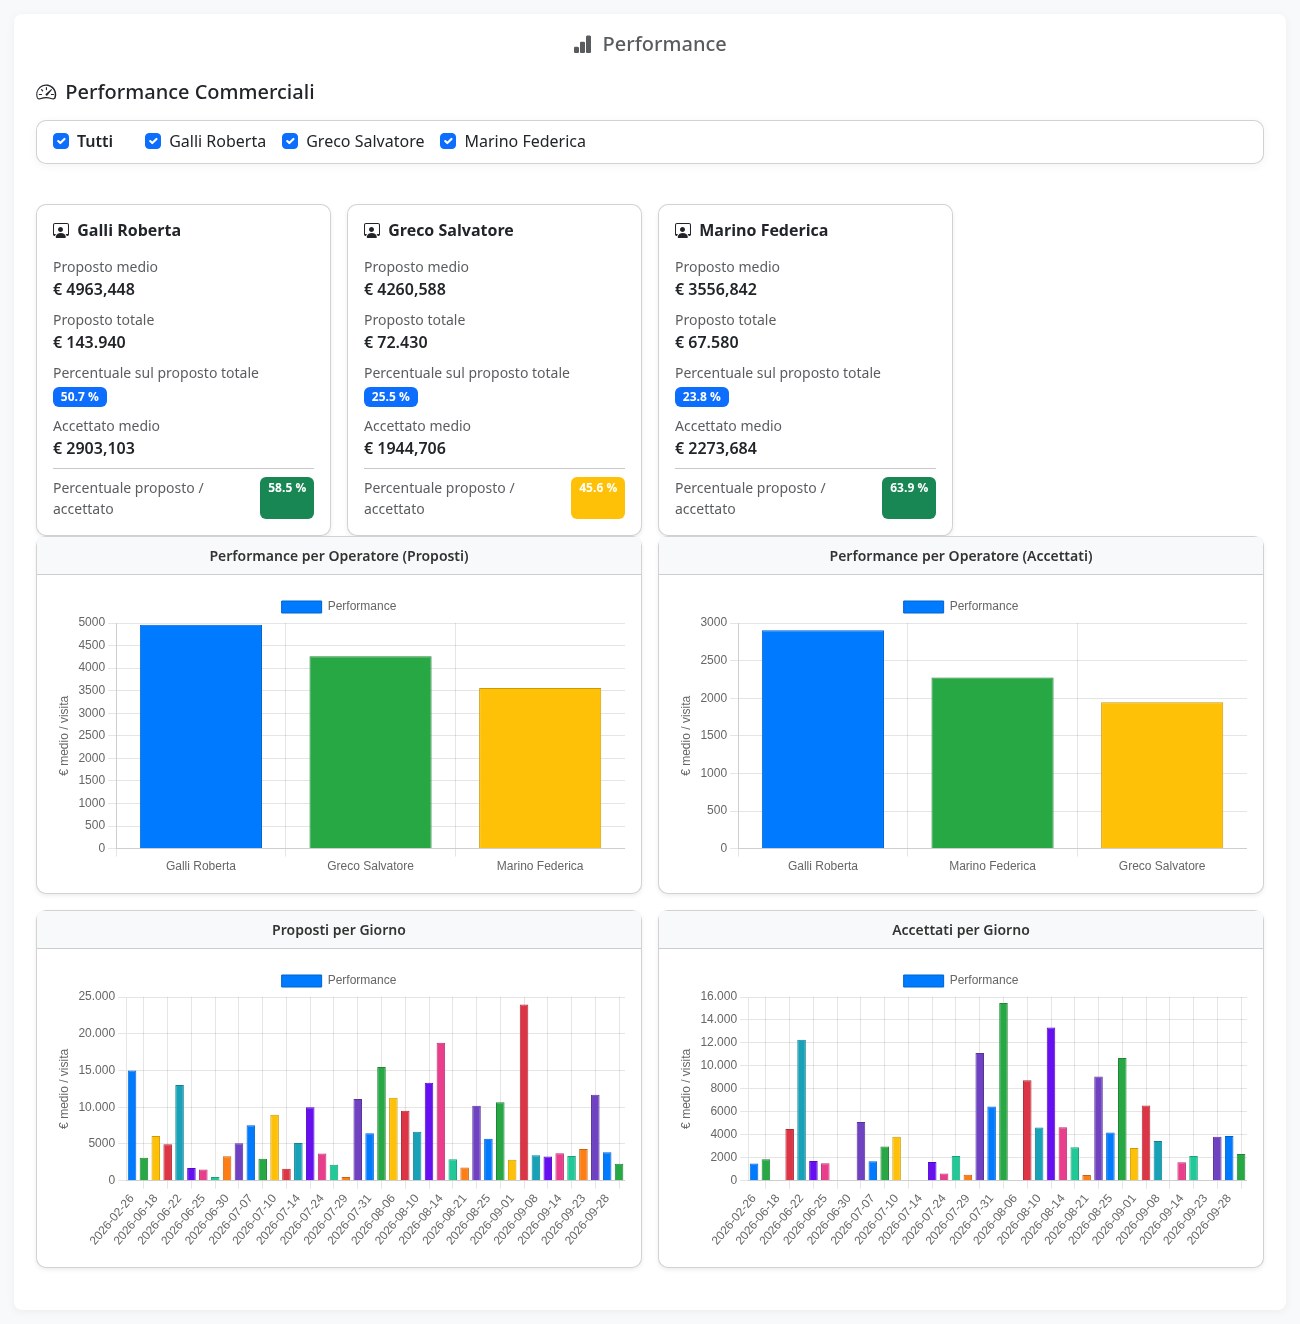The width and height of the screenshot is (1300, 1324).
Task: Click the speedometer icon beside Performance Commerciali
Action: tap(46, 93)
